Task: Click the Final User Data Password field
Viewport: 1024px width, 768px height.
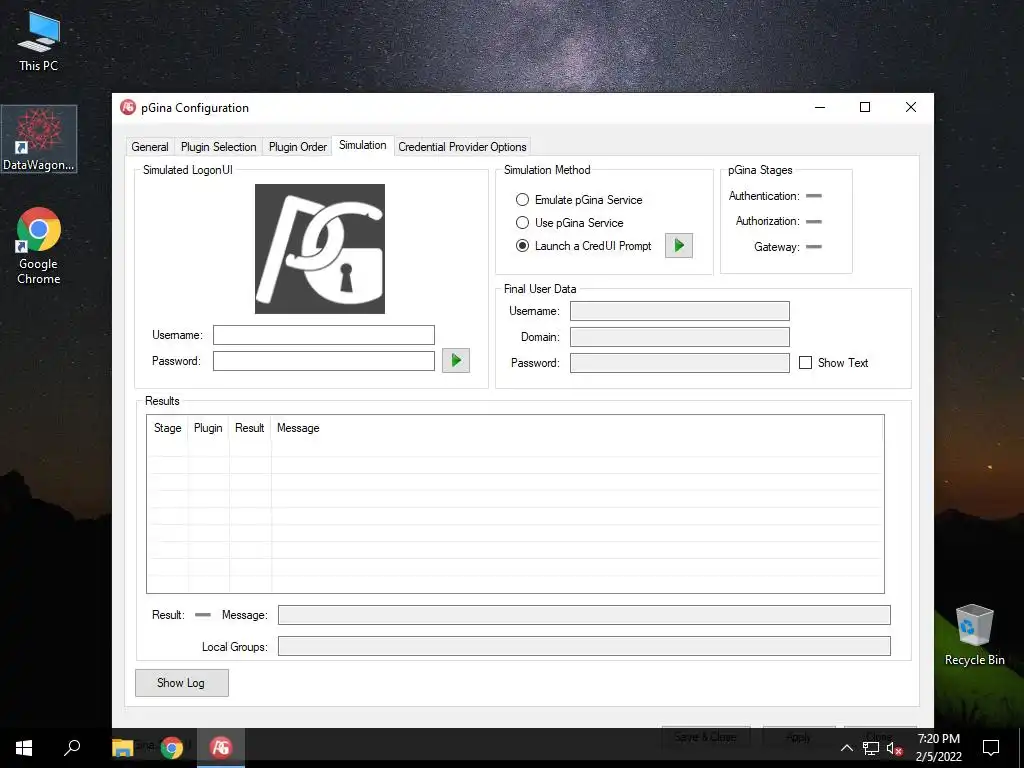Action: pyautogui.click(x=680, y=363)
